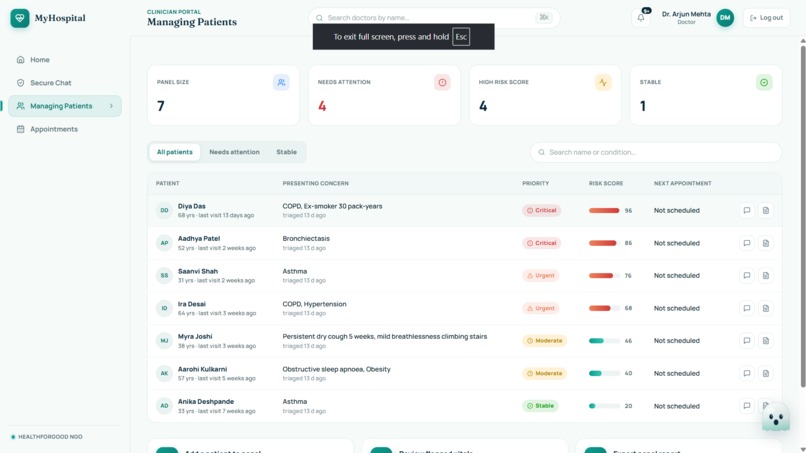Click the Stable badge for Anika Deshpande
Viewport: 806px width, 453px height.
pos(540,406)
